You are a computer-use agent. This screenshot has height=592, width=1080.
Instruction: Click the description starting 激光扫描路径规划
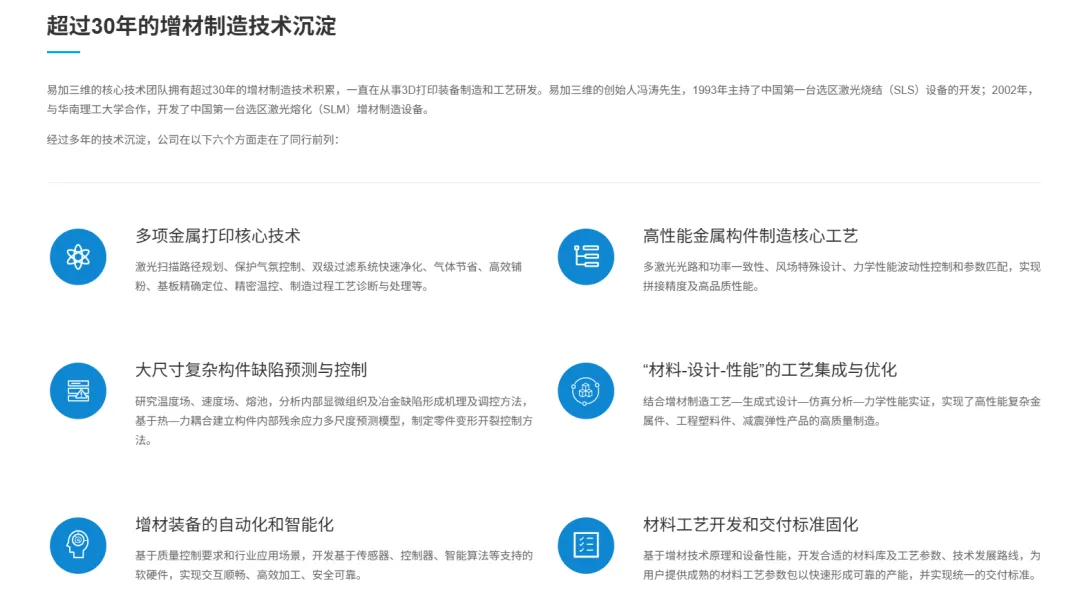tap(329, 276)
